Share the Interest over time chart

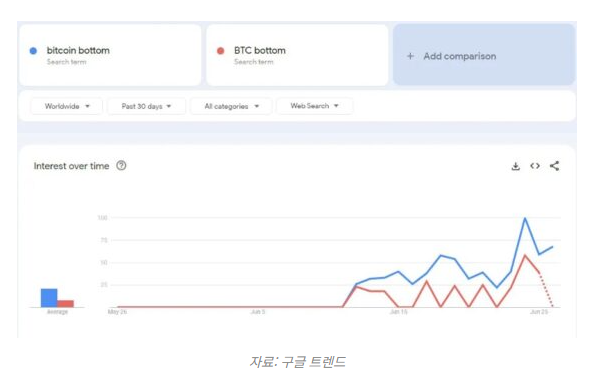coord(554,166)
